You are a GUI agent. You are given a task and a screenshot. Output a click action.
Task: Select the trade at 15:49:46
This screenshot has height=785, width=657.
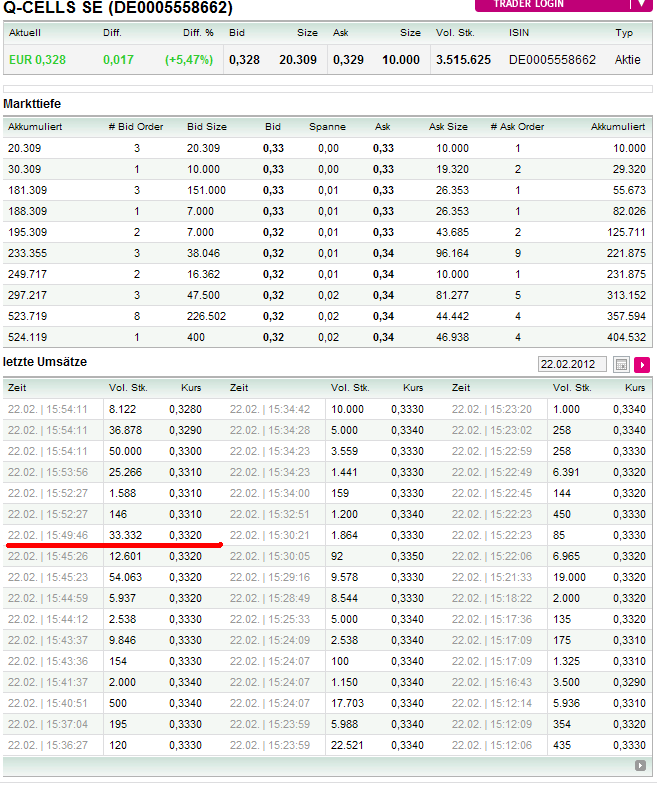tap(48, 535)
